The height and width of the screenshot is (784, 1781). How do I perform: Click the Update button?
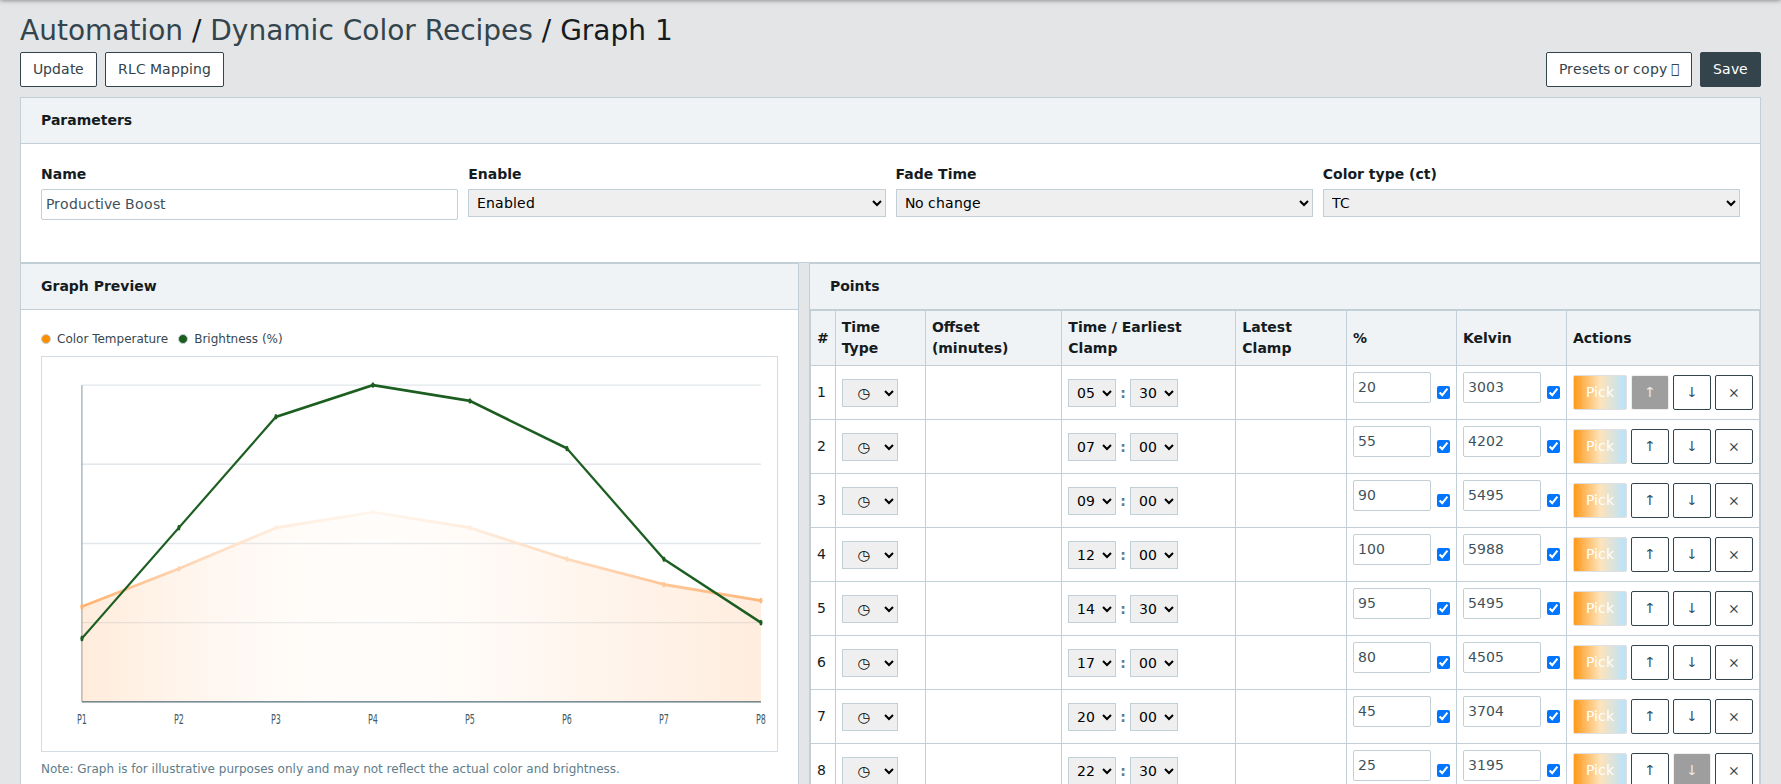pyautogui.click(x=58, y=69)
